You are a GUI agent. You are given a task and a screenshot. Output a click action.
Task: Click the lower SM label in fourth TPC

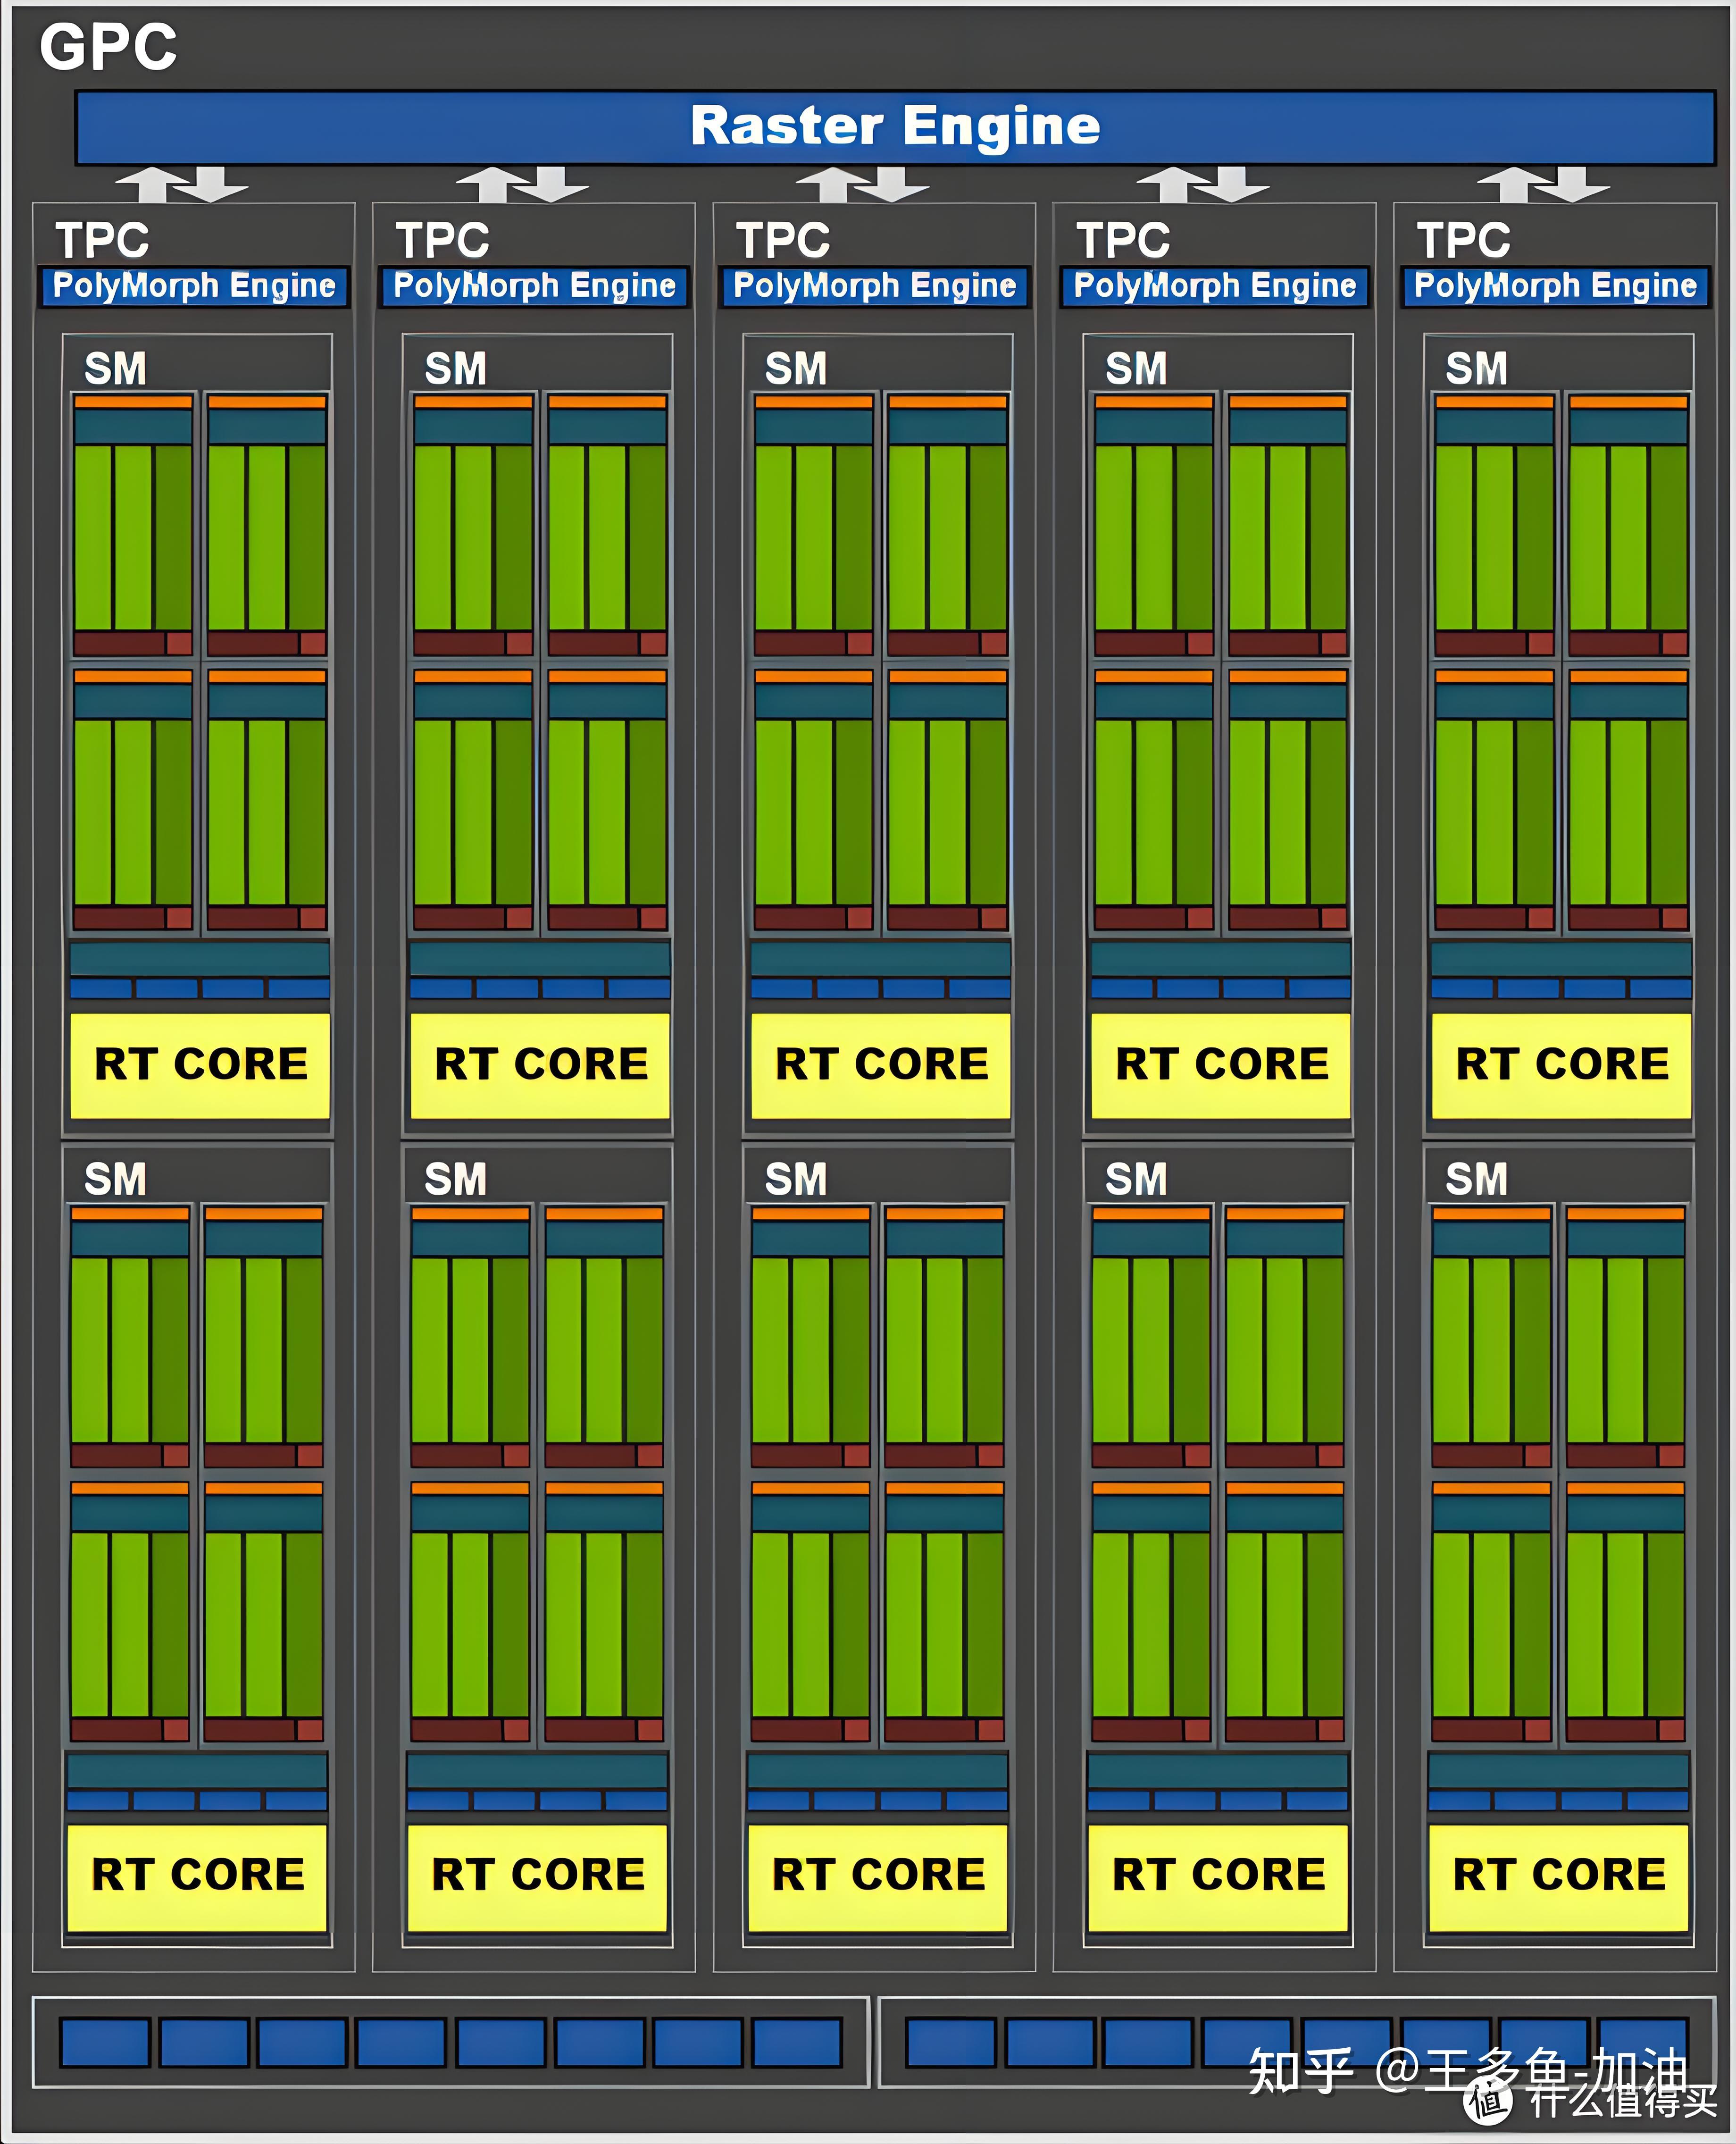pyautogui.click(x=1136, y=1180)
